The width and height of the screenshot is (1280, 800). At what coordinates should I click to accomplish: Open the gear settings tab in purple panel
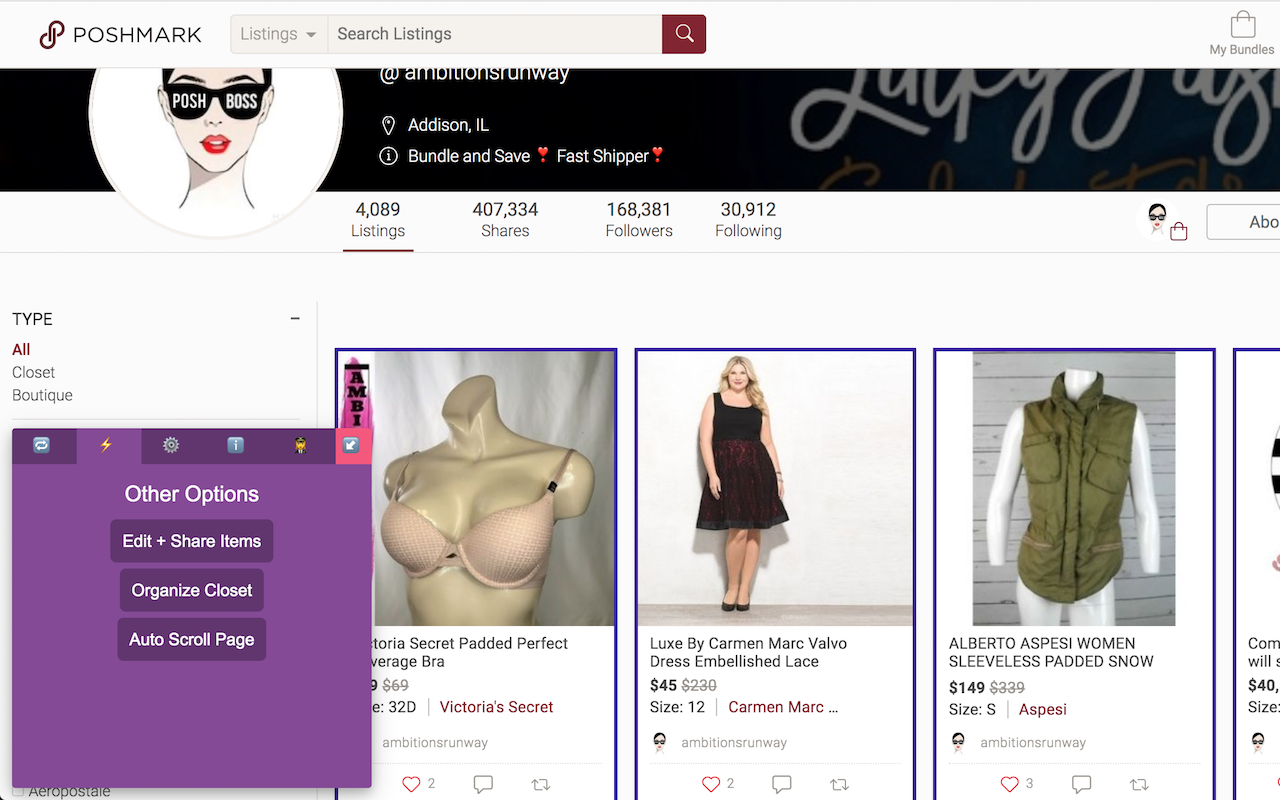coord(171,446)
